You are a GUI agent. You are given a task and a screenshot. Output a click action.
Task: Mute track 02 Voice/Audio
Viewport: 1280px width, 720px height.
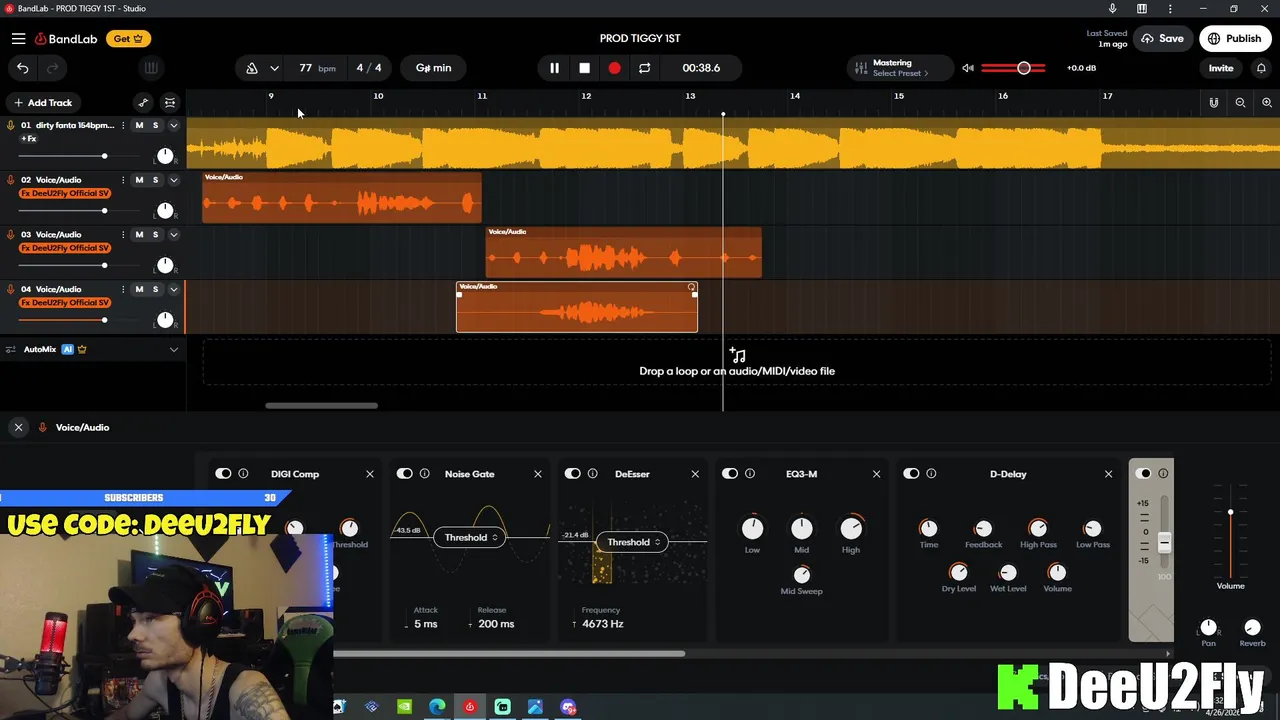pyautogui.click(x=139, y=180)
